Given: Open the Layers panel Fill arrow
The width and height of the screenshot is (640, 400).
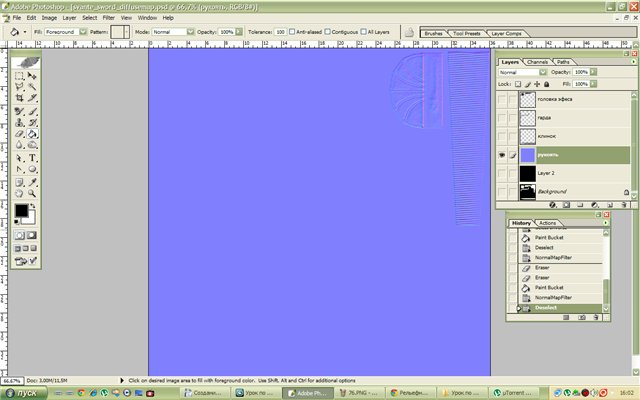Looking at the screenshot, I should coord(593,84).
